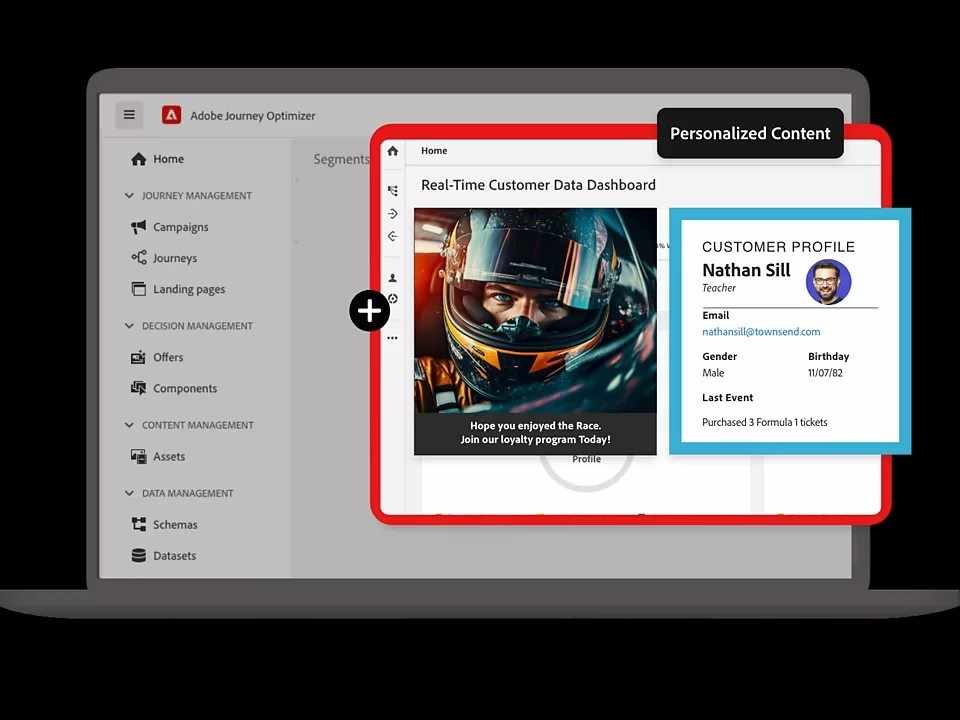Click the left arrow icon in the overlay sidebar

point(393,236)
